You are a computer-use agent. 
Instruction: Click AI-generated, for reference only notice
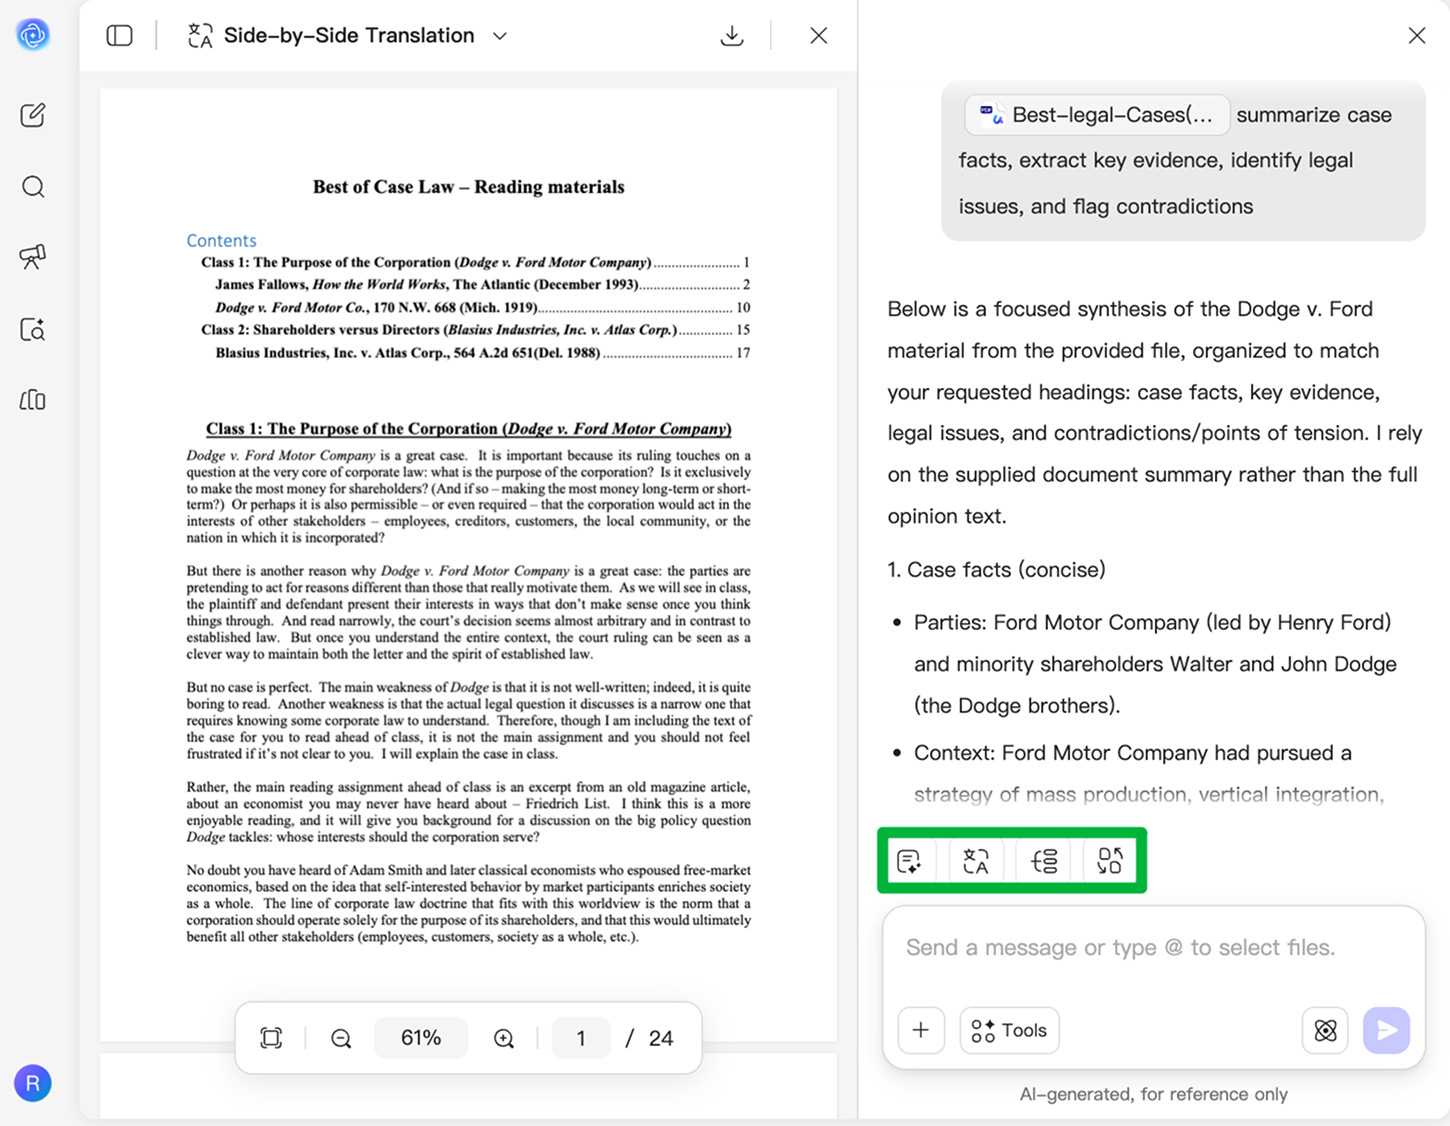(x=1153, y=1094)
